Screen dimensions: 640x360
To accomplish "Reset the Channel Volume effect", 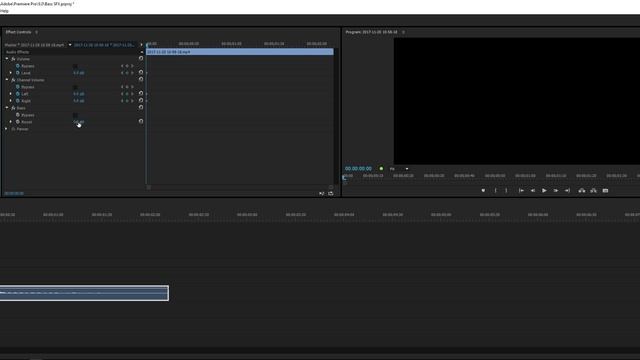I will (141, 80).
